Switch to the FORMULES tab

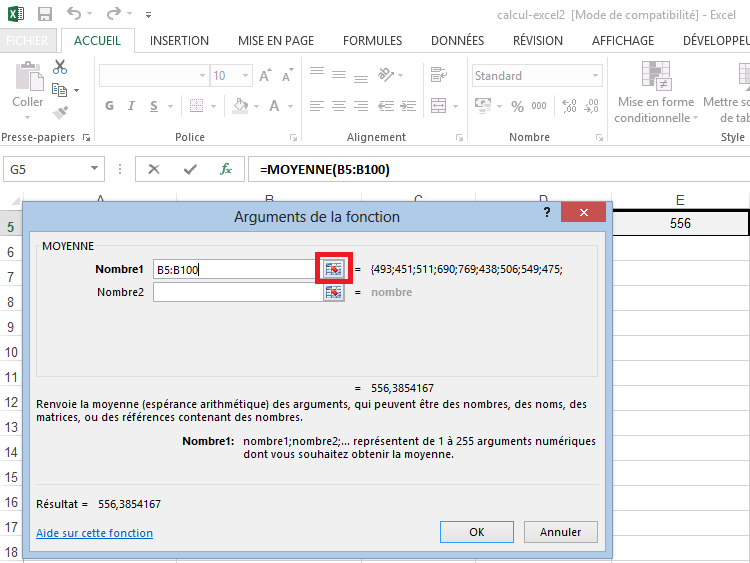pos(373,41)
